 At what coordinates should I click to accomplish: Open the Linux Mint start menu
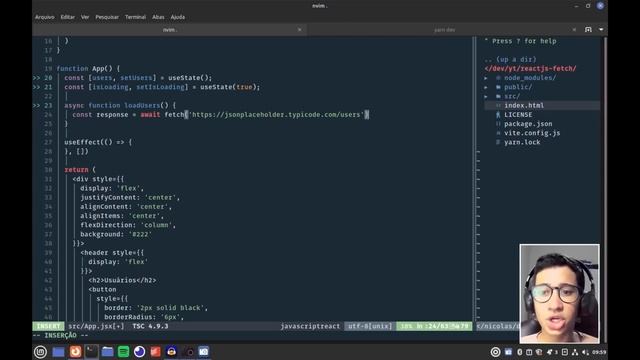pos(40,352)
